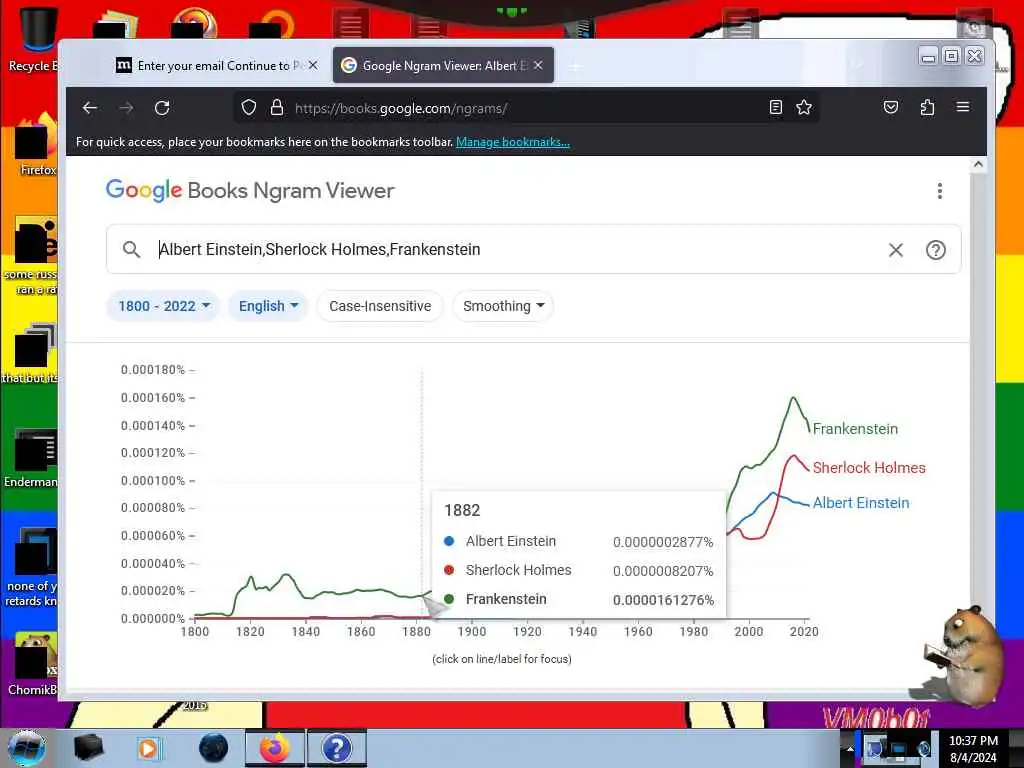Open a new tab with the plus button
Image resolution: width=1024 pixels, height=768 pixels.
point(575,66)
